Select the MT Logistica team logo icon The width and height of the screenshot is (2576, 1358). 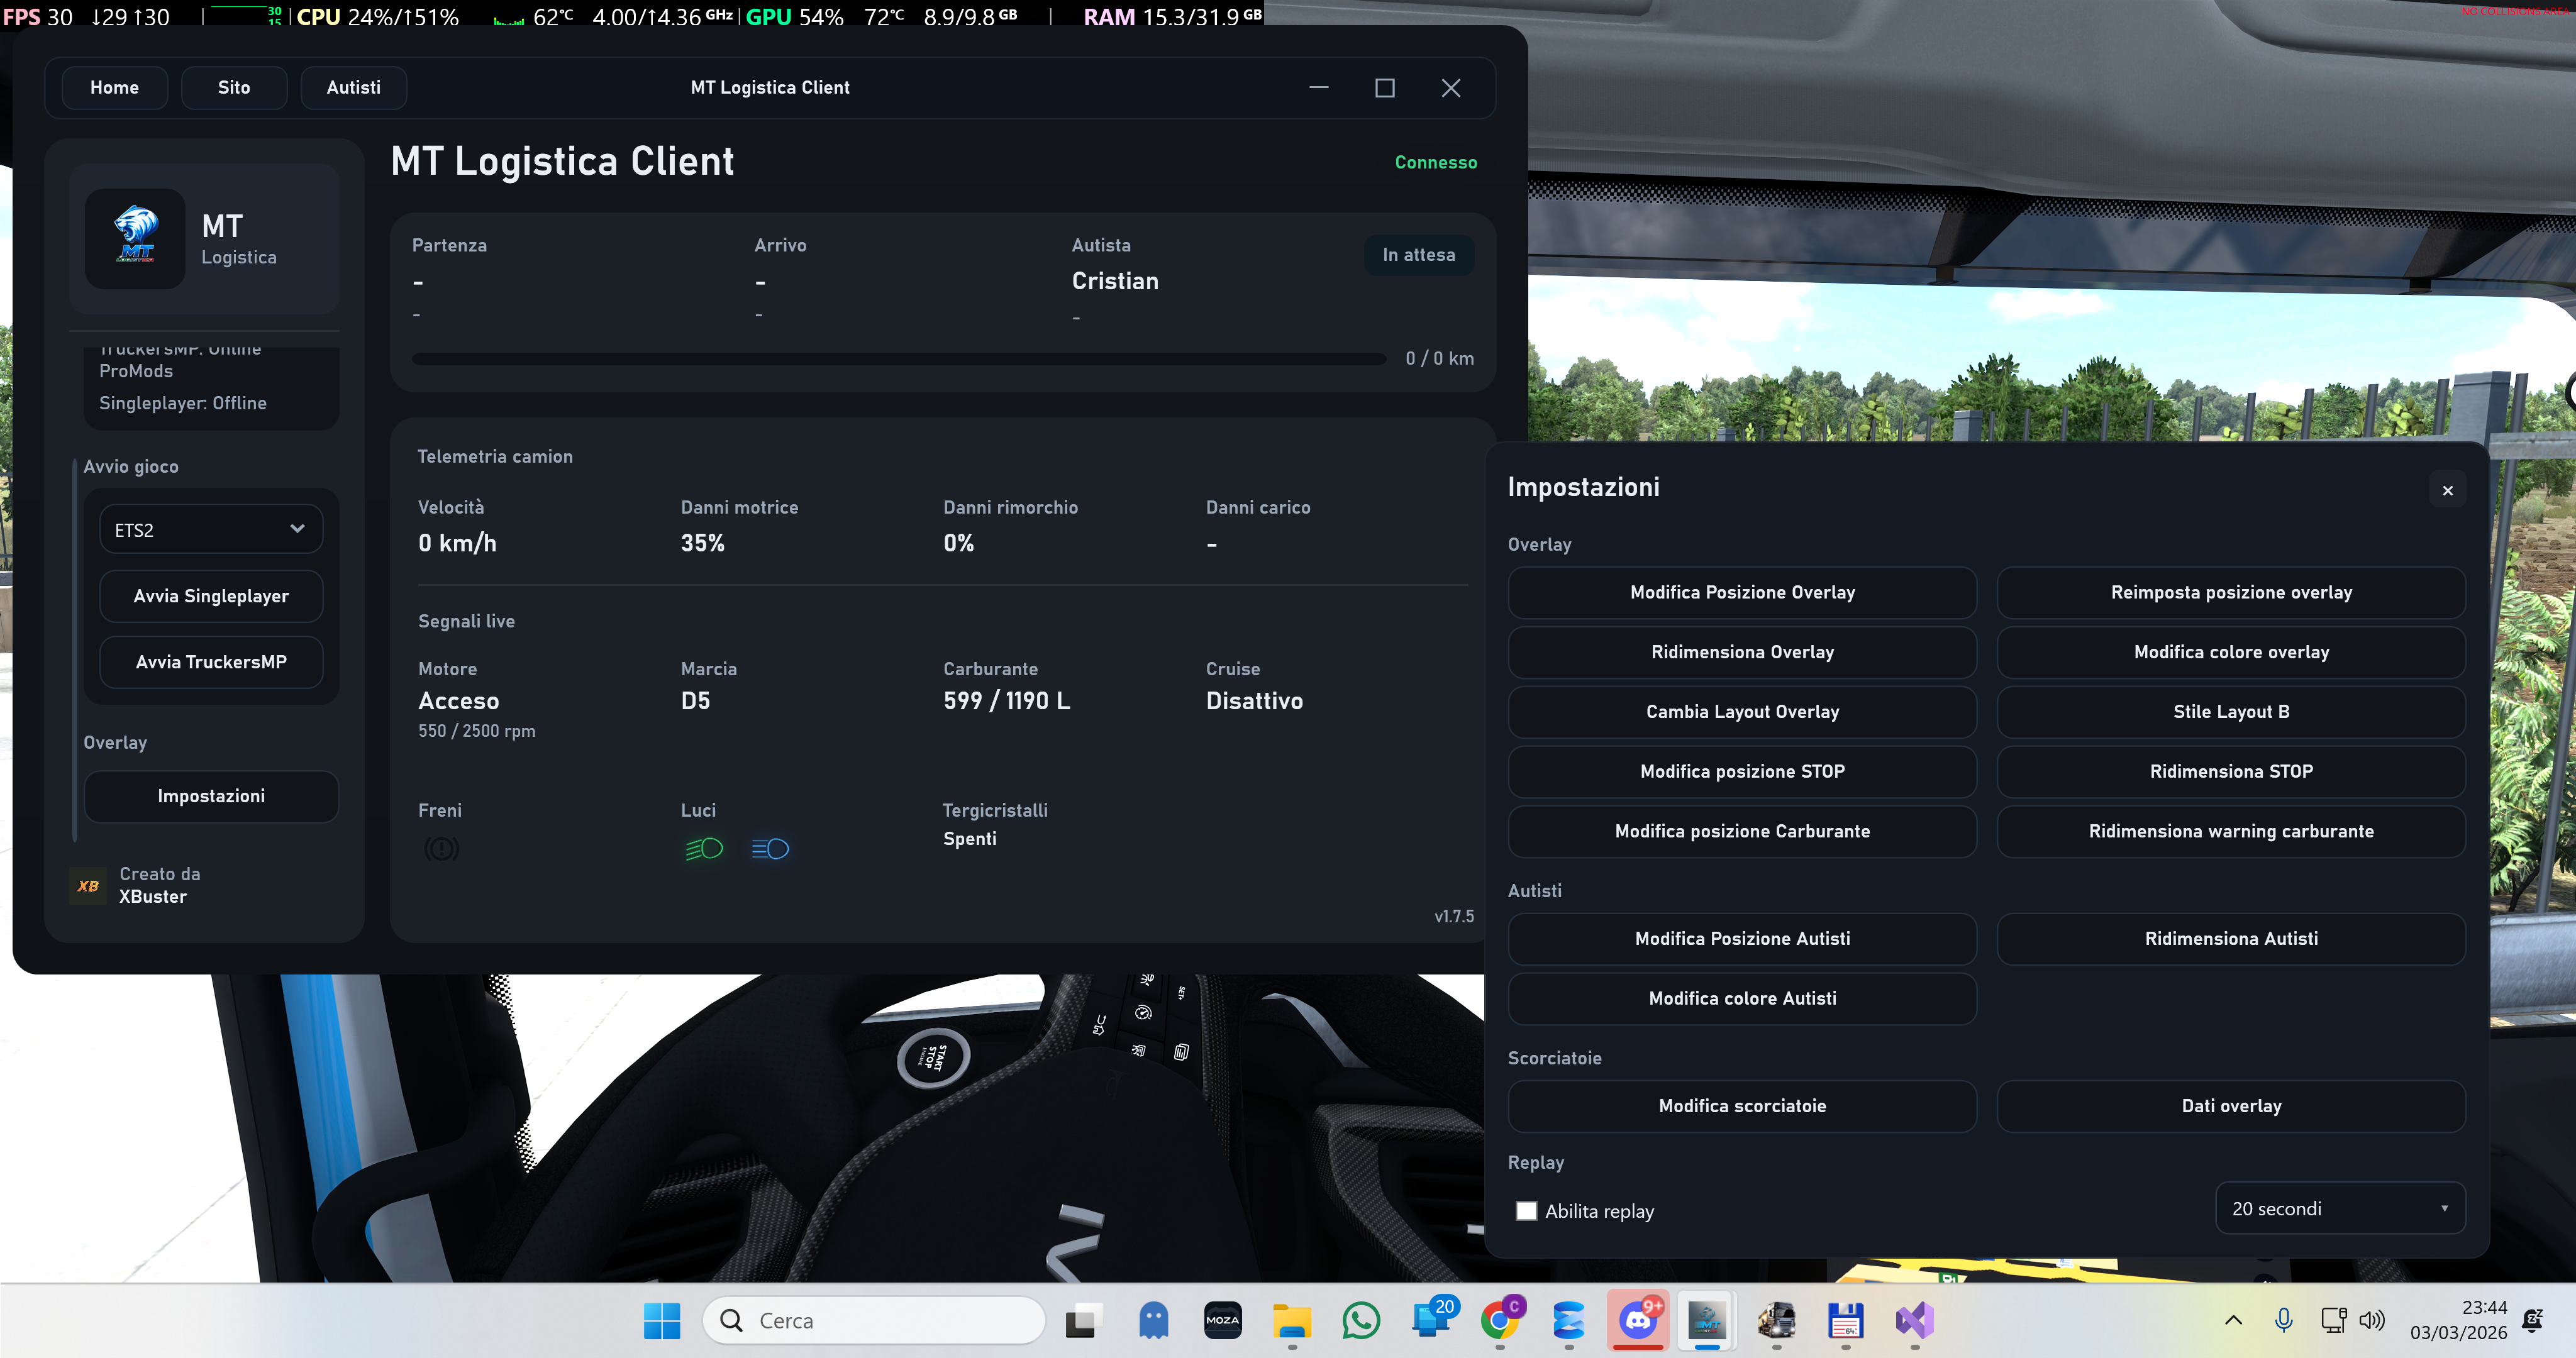[135, 238]
